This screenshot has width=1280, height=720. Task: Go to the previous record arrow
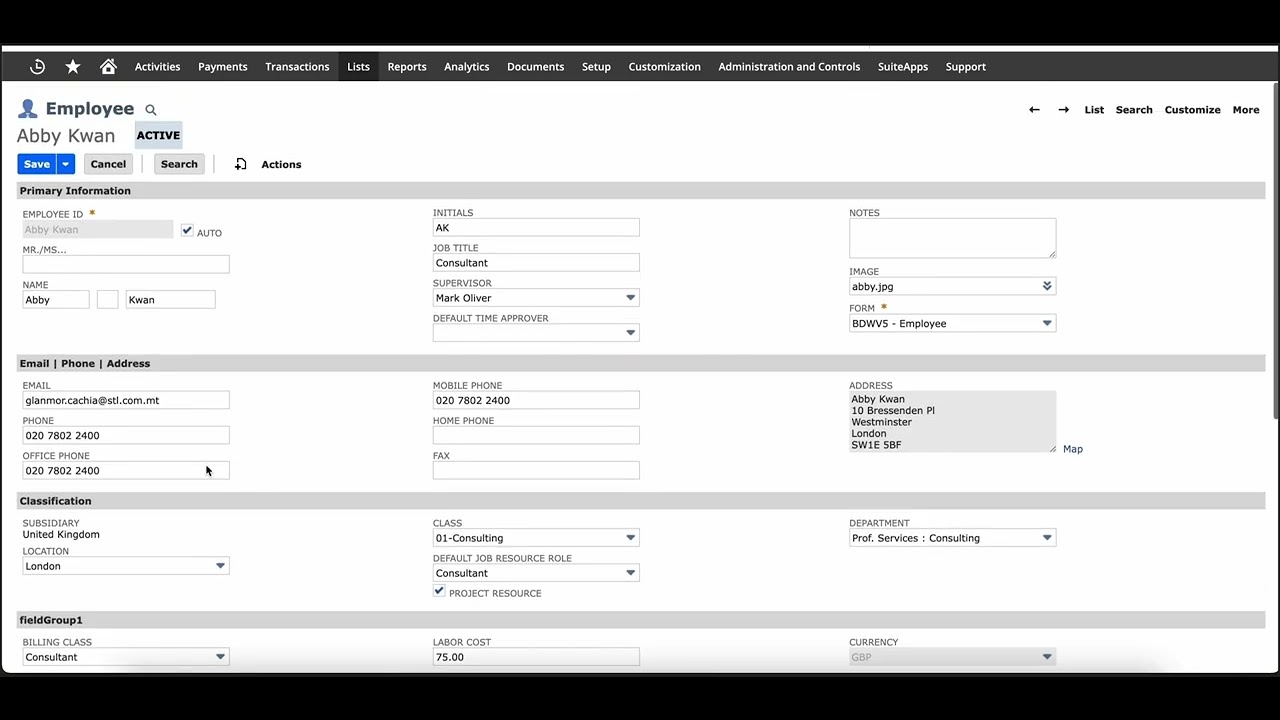(1034, 110)
